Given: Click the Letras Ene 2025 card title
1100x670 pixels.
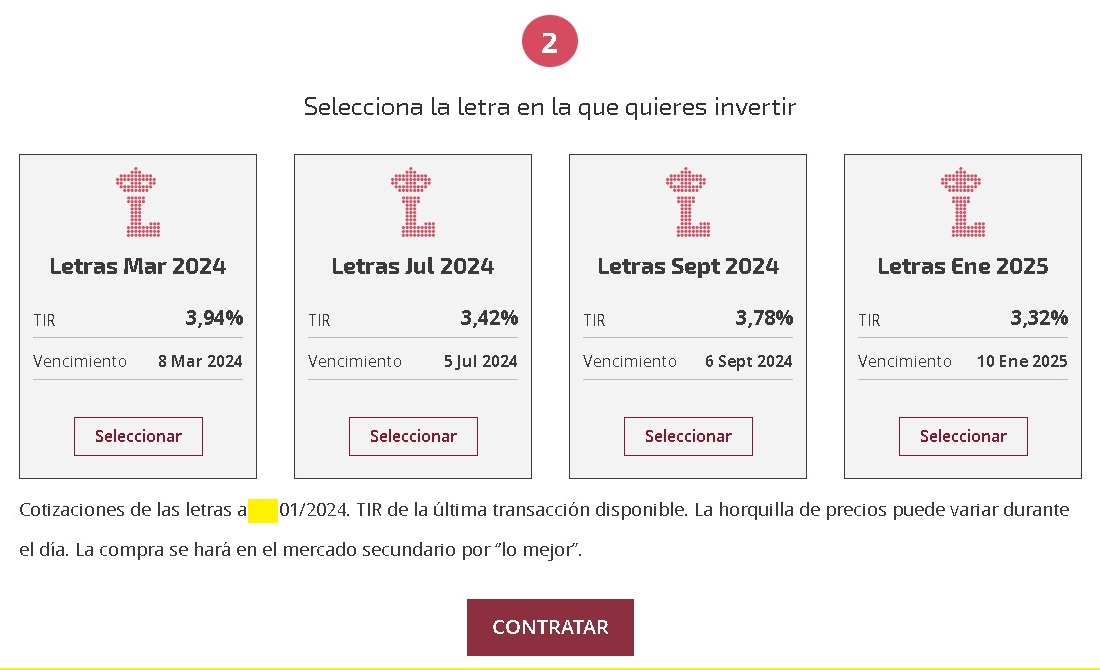Looking at the screenshot, I should pos(963,267).
